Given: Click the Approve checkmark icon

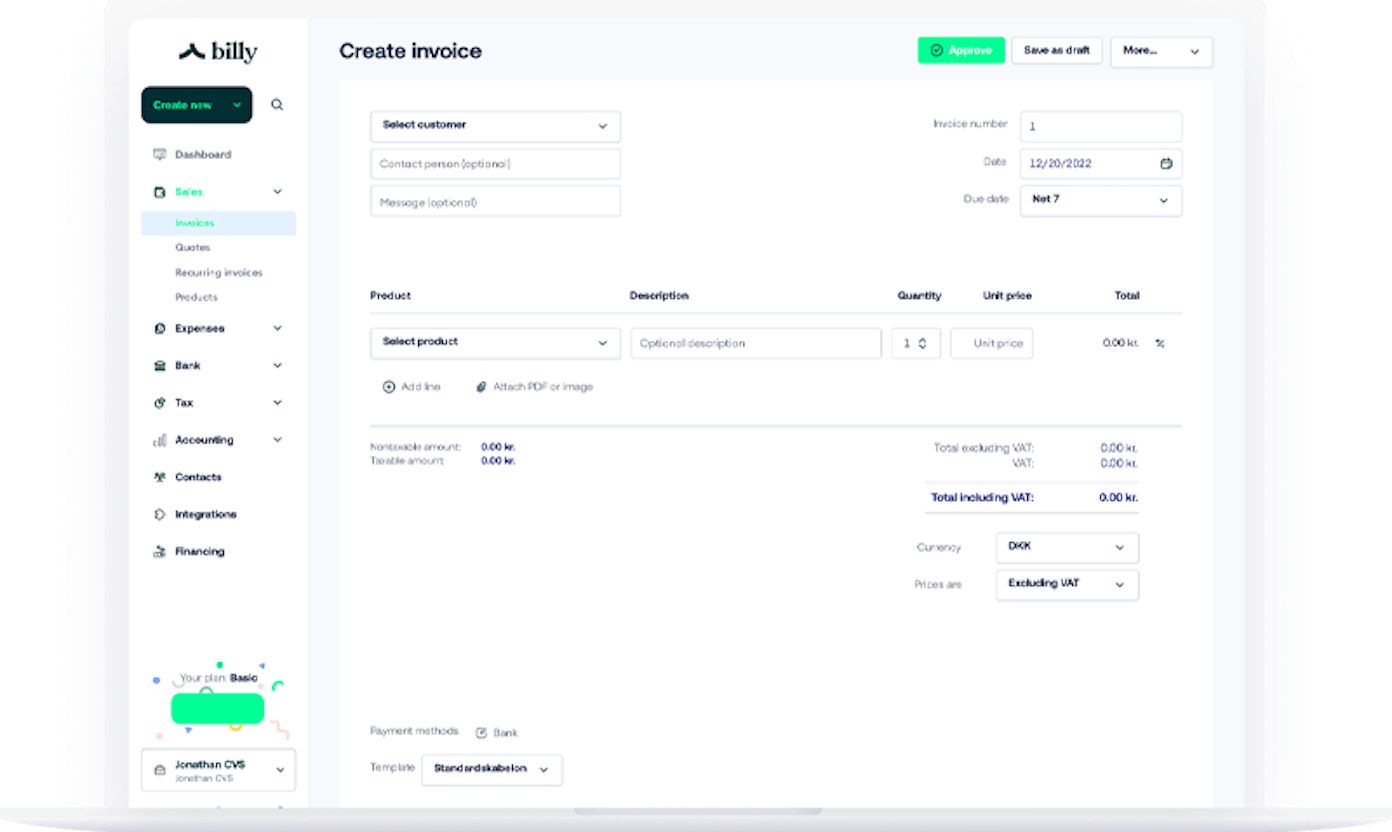Looking at the screenshot, I should coord(937,50).
